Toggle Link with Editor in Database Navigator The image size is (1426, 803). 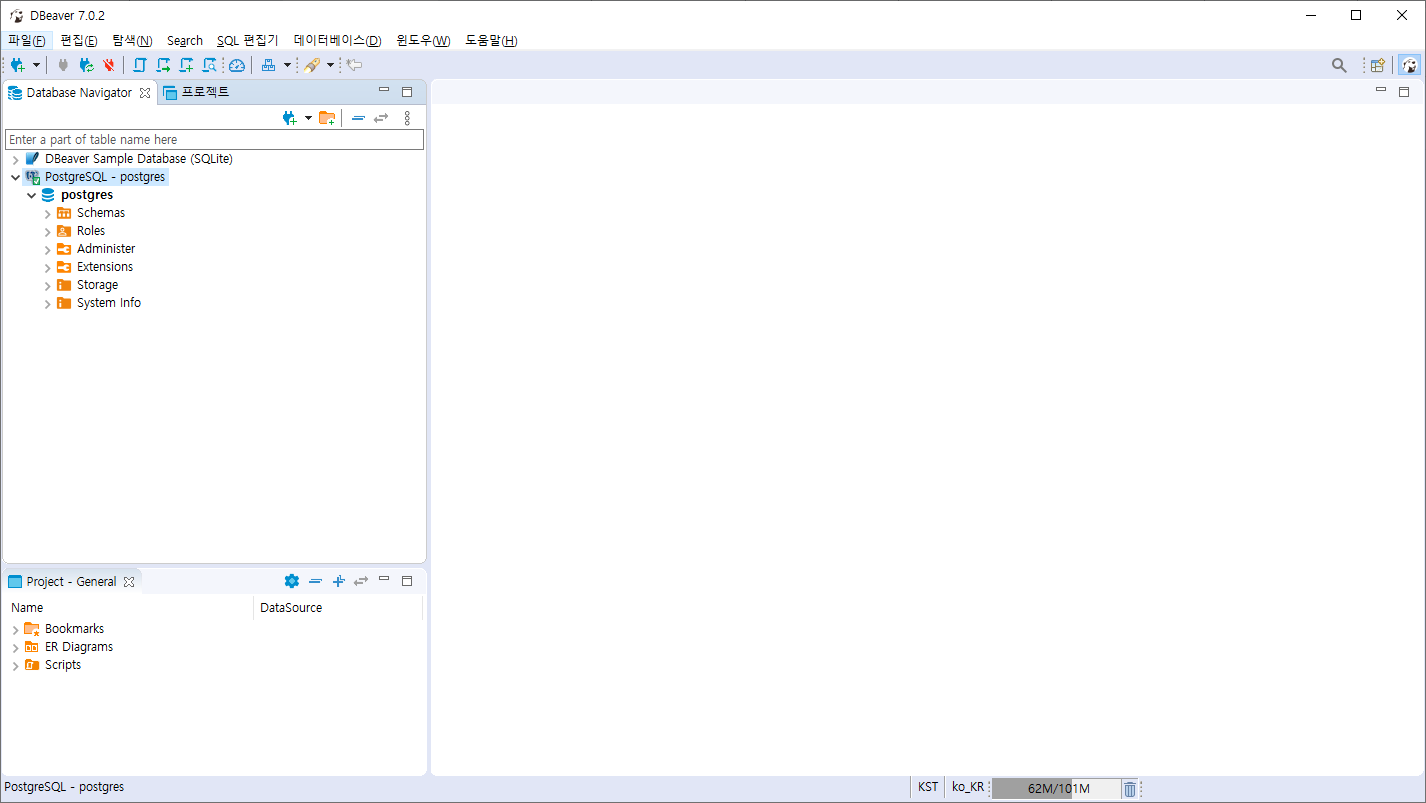pyautogui.click(x=381, y=118)
